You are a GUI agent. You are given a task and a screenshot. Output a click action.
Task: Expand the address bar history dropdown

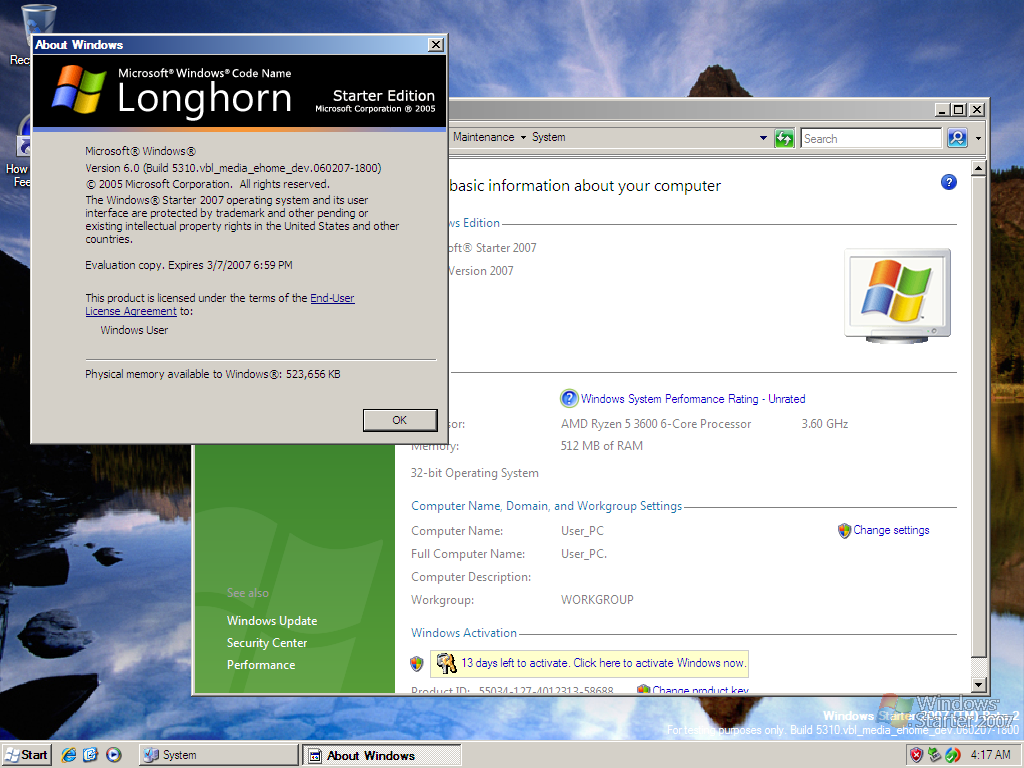coord(763,138)
